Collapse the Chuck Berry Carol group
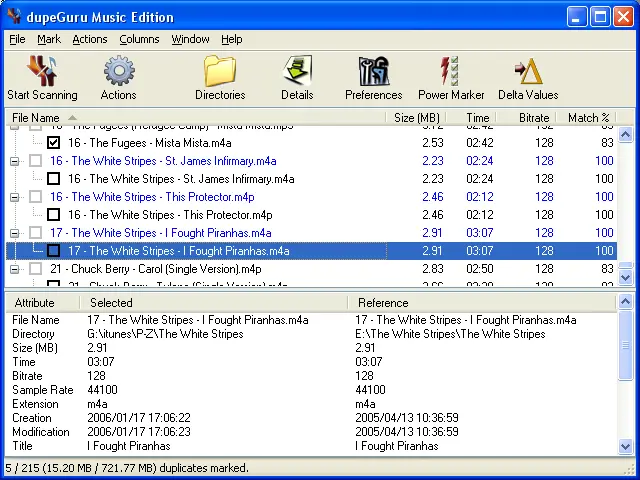The height and width of the screenshot is (480, 640). (x=14, y=269)
